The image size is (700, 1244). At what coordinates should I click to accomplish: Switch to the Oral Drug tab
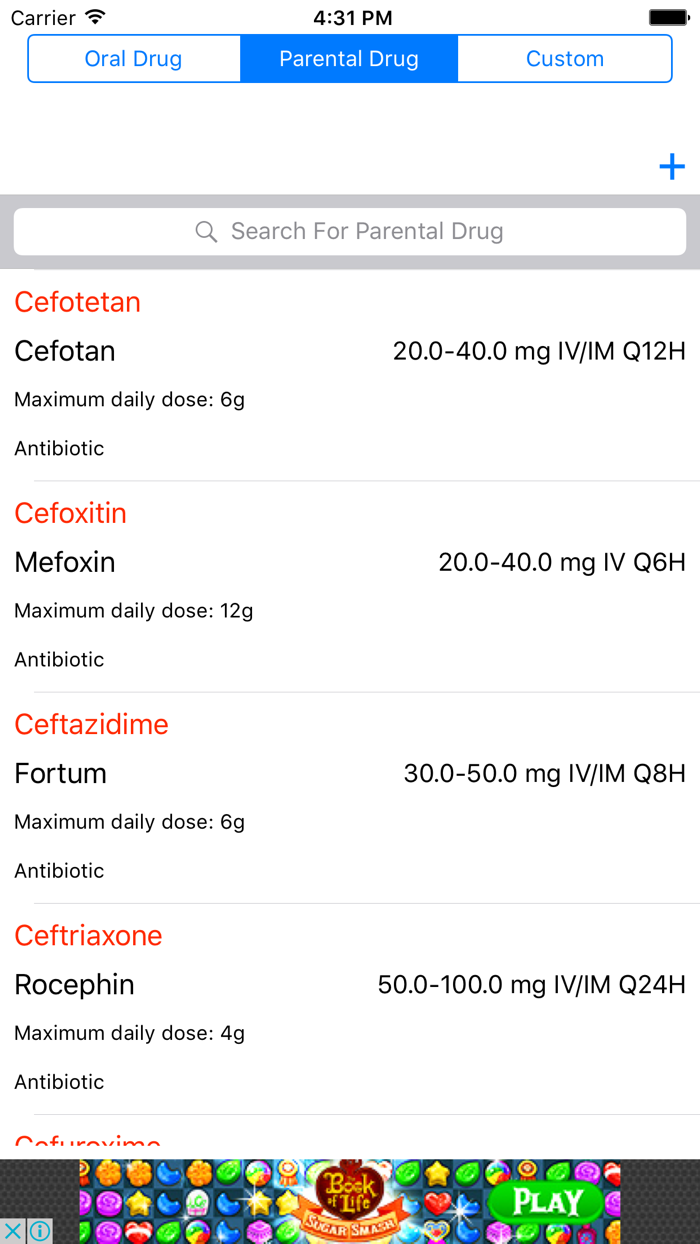pyautogui.click(x=133, y=58)
